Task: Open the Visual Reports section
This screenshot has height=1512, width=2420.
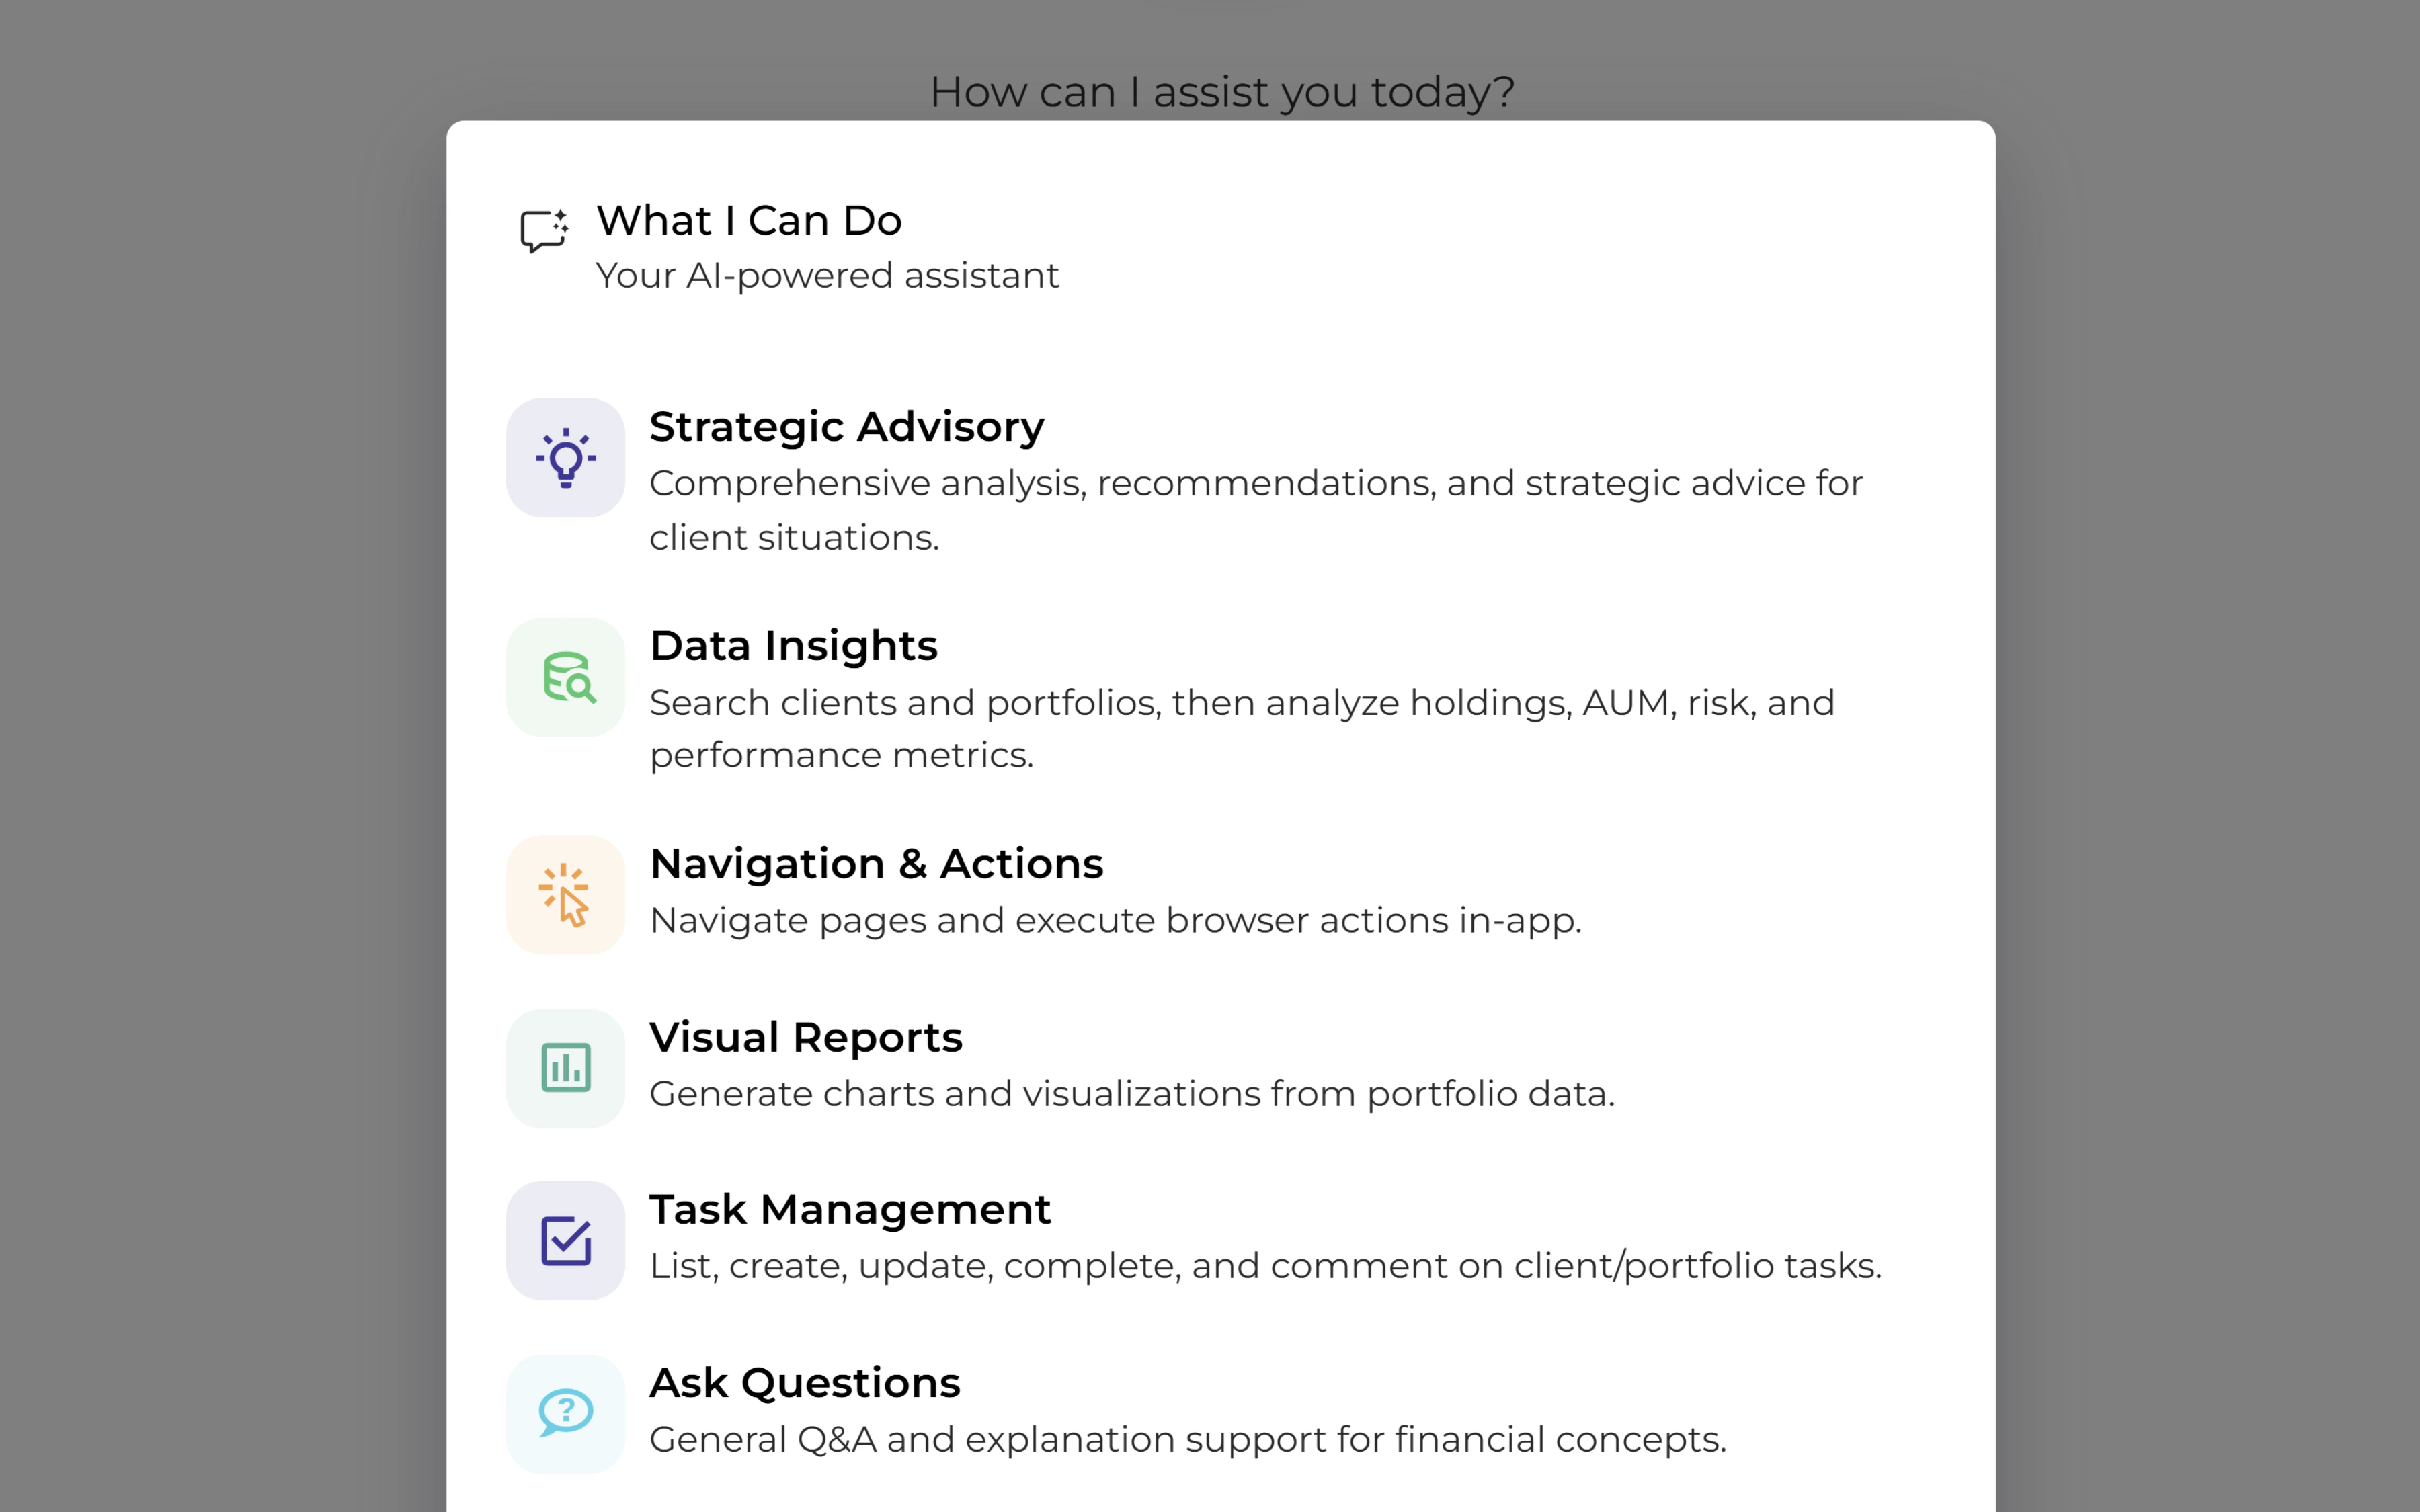Action: tap(806, 1037)
